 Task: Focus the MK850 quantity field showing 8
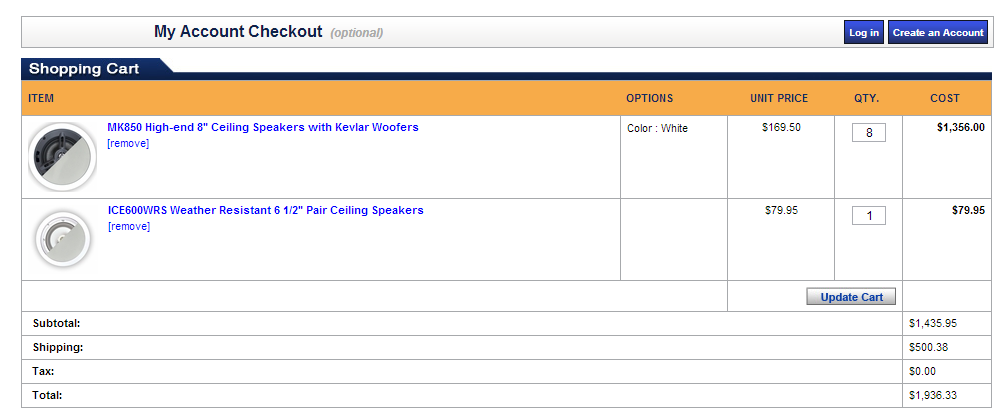868,133
